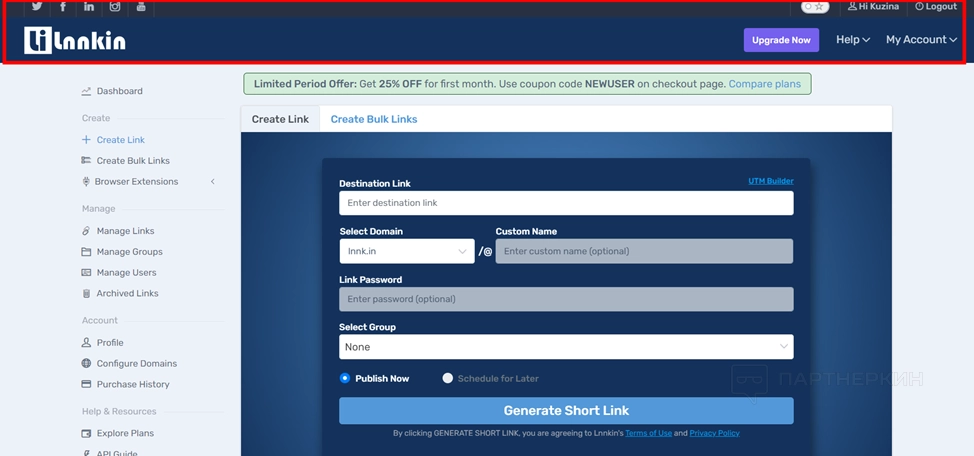The height and width of the screenshot is (456, 974).
Task: Click the Profile person icon
Action: [x=86, y=342]
